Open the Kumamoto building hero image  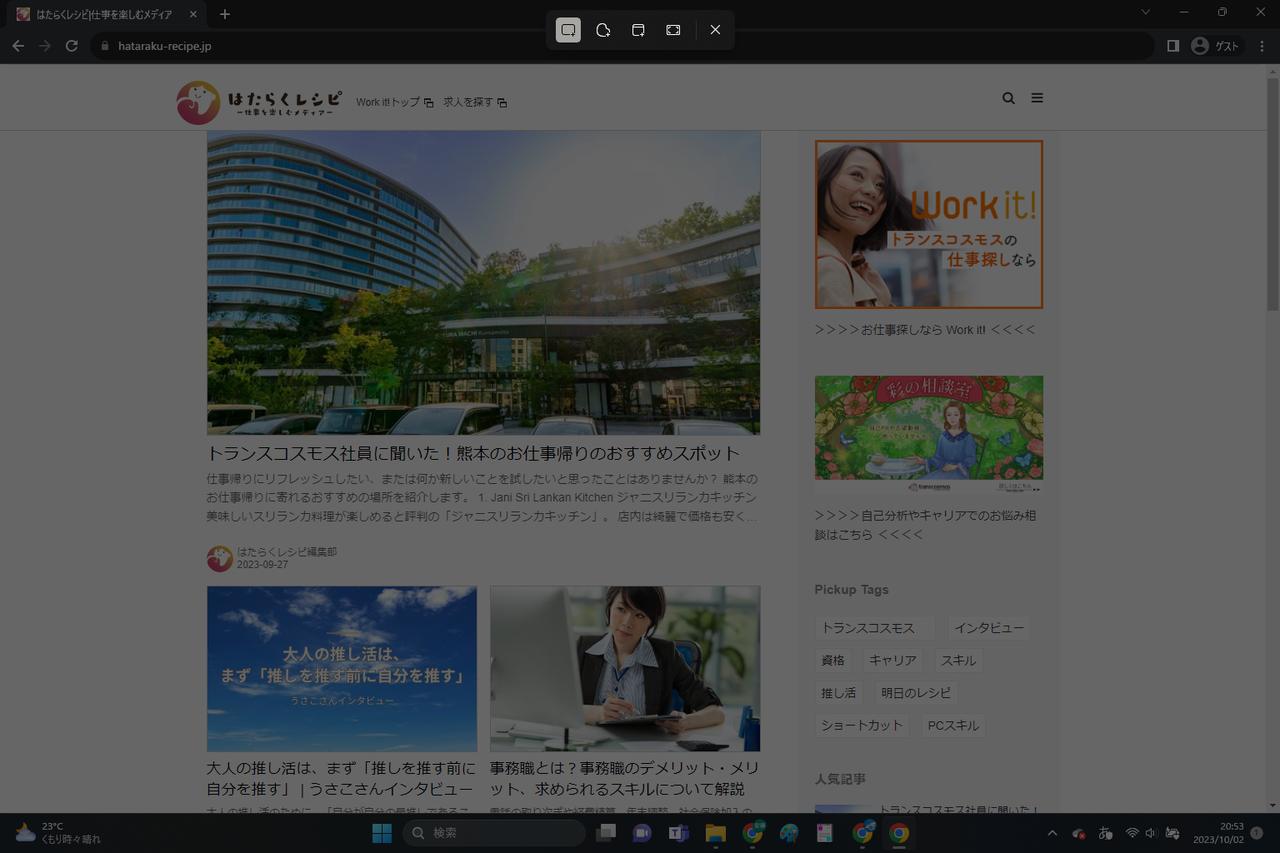[x=483, y=282]
